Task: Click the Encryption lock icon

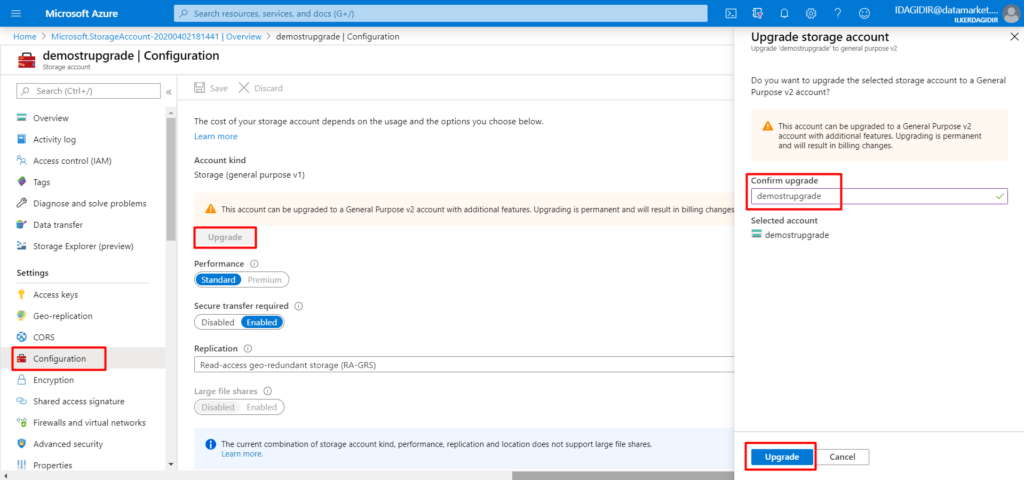Action: click(22, 380)
